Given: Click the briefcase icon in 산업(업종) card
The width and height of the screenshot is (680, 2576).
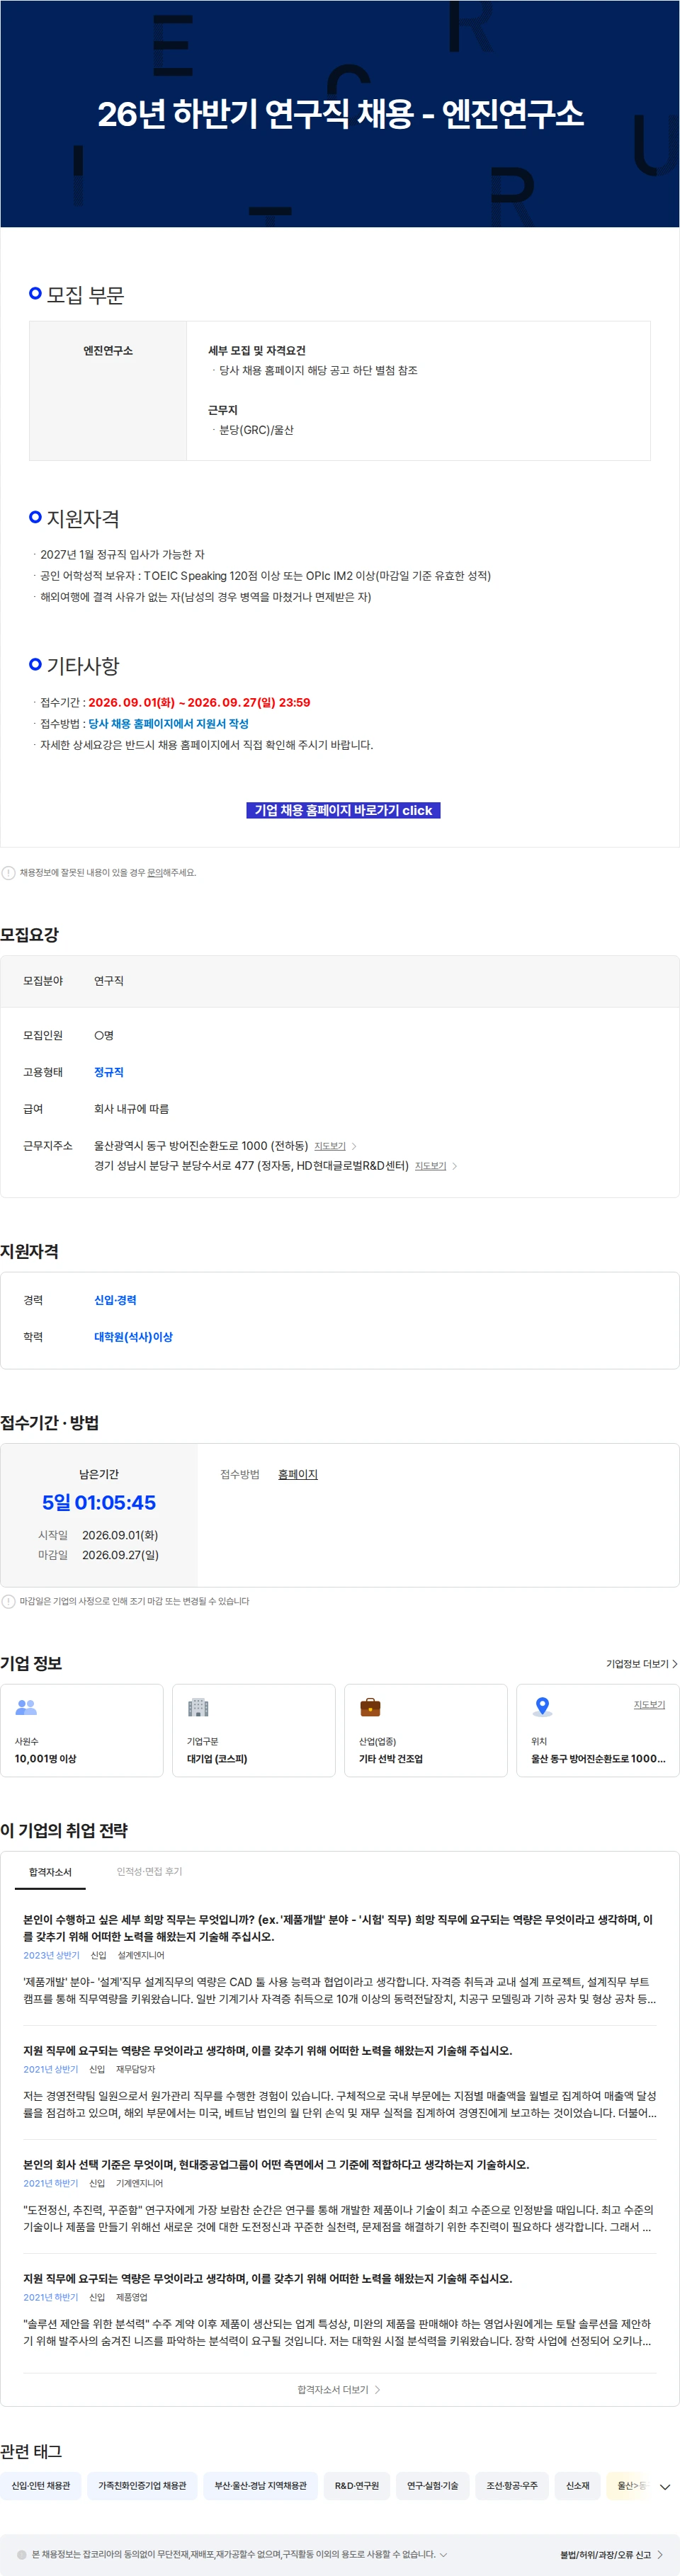Looking at the screenshot, I should coord(370,1707).
